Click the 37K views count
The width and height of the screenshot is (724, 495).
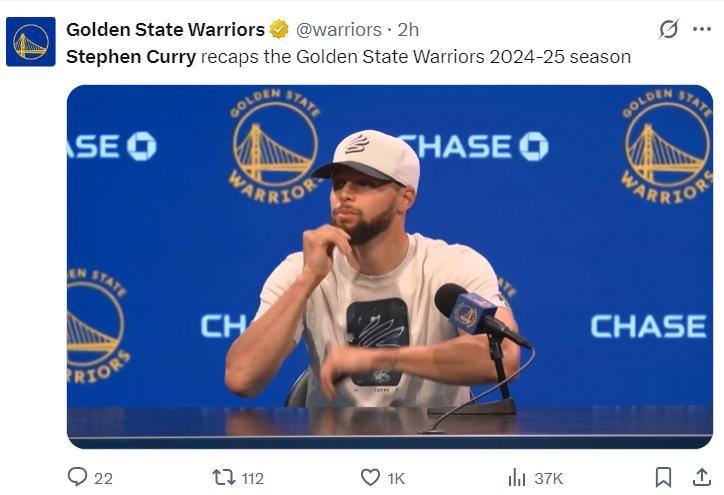[x=549, y=478]
